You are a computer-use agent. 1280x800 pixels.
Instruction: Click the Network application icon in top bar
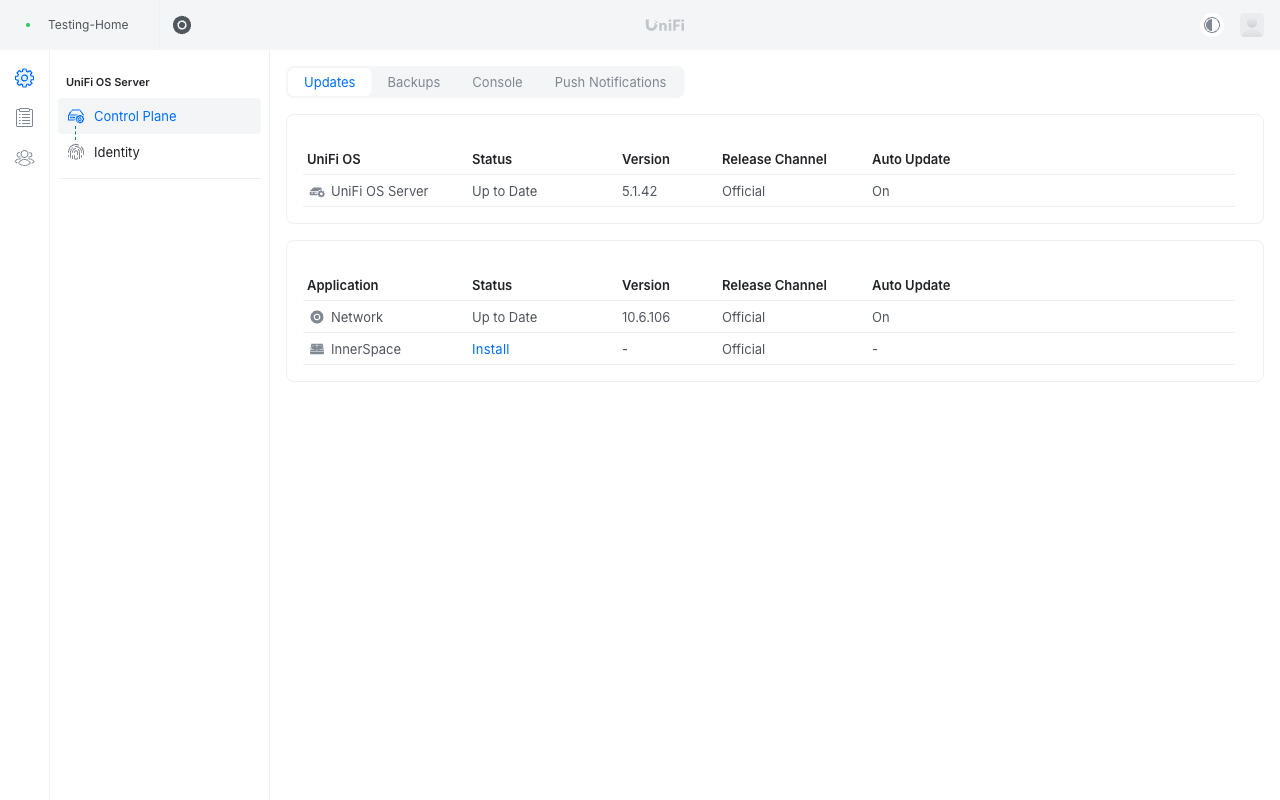[182, 25]
